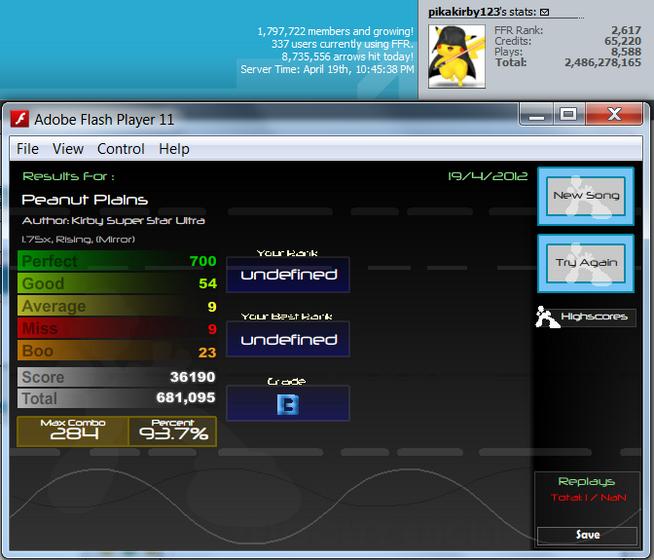Open the Control menu
The width and height of the screenshot is (654, 560).
(x=121, y=149)
